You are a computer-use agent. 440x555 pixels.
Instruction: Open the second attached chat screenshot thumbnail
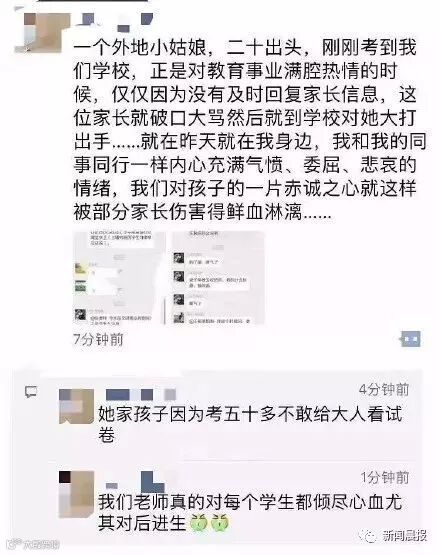tap(218, 278)
